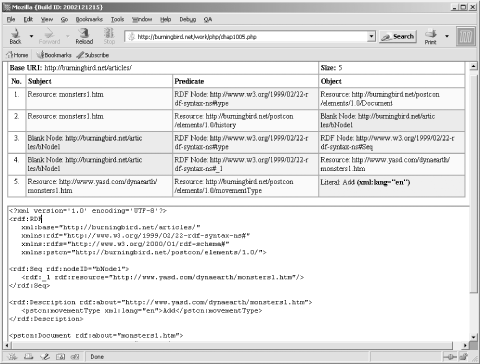The height and width of the screenshot is (364, 481).
Task: Open the Go menu
Action: click(64, 19)
